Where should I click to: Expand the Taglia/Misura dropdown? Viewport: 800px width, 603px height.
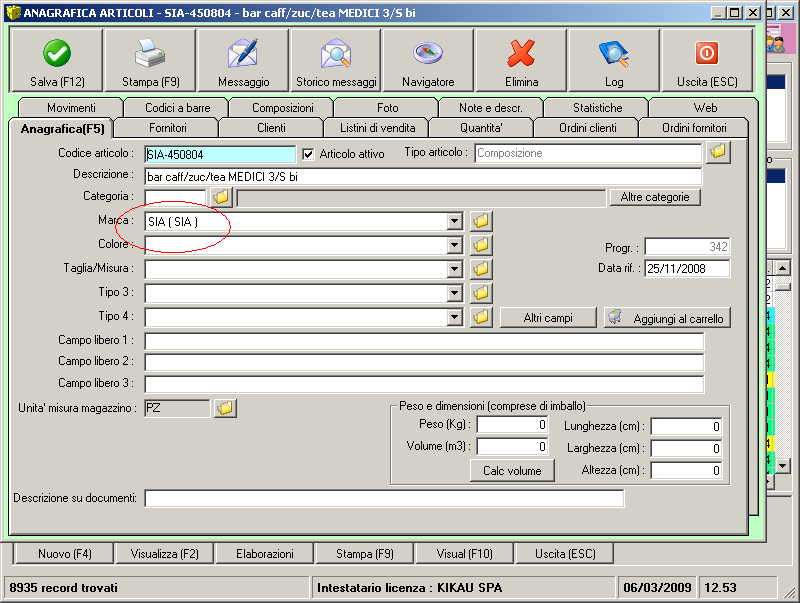(x=454, y=270)
